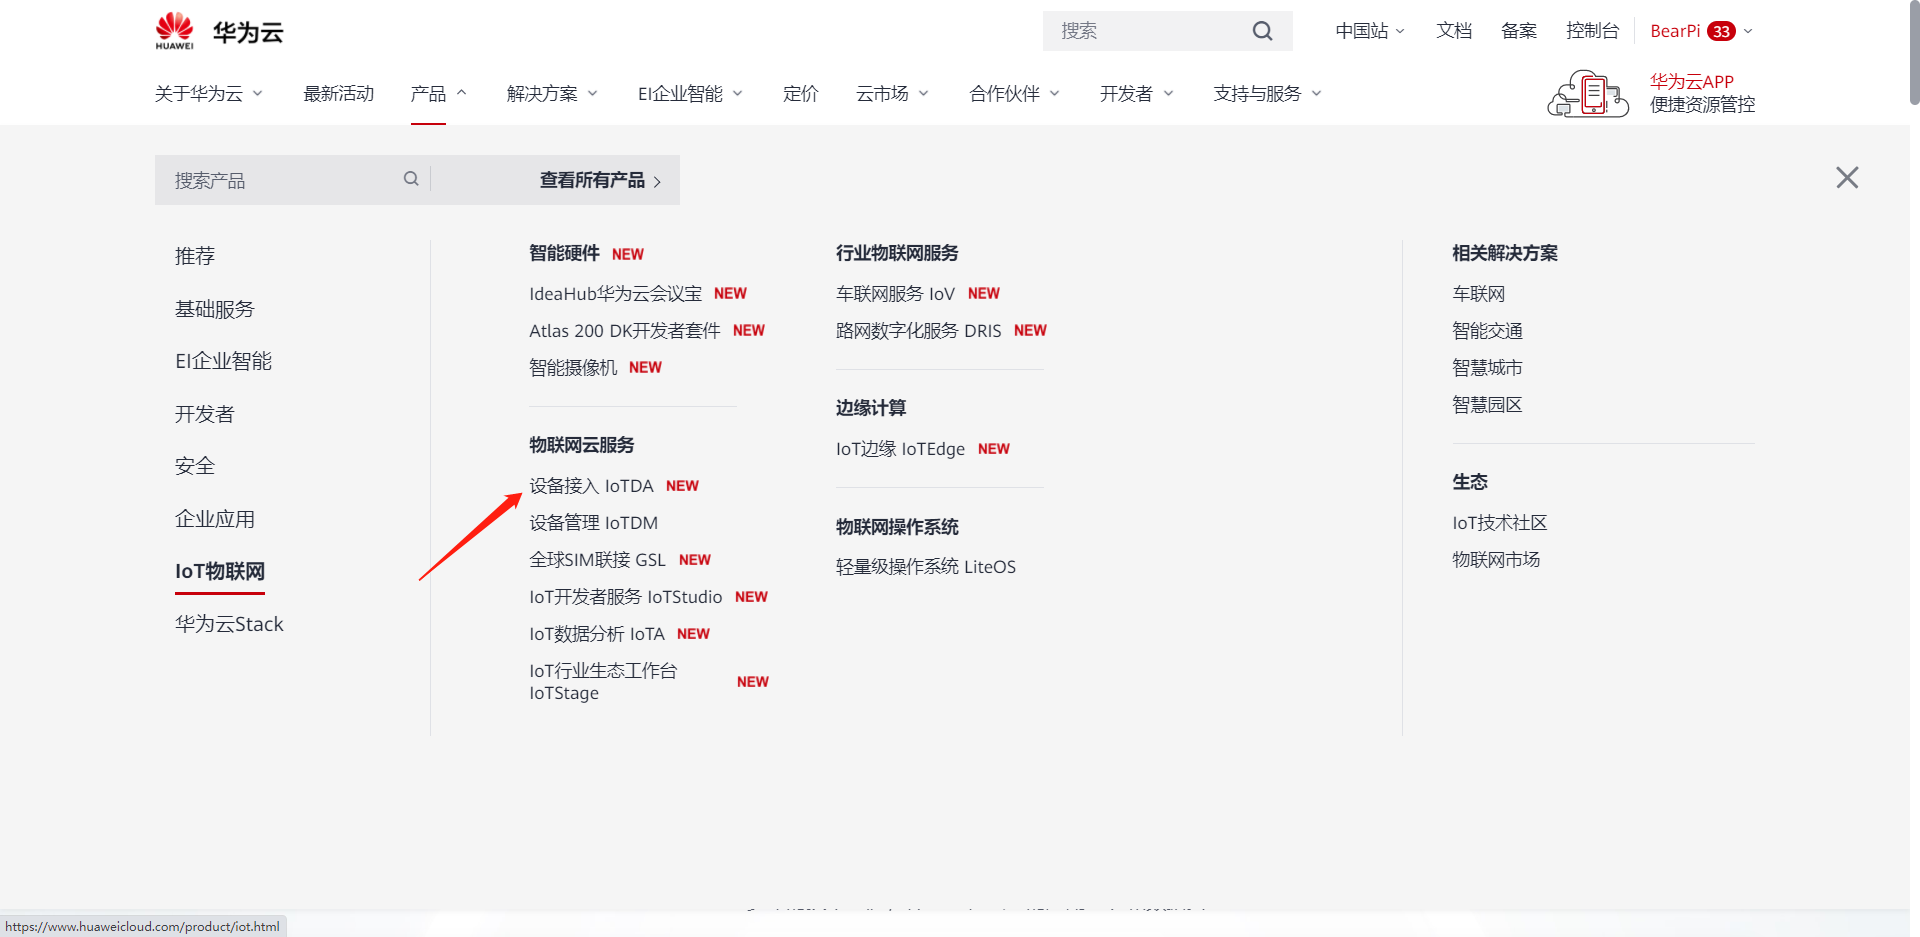Image resolution: width=1920 pixels, height=937 pixels.
Task: Open the 设备管理 IoTDM link
Action: click(593, 522)
